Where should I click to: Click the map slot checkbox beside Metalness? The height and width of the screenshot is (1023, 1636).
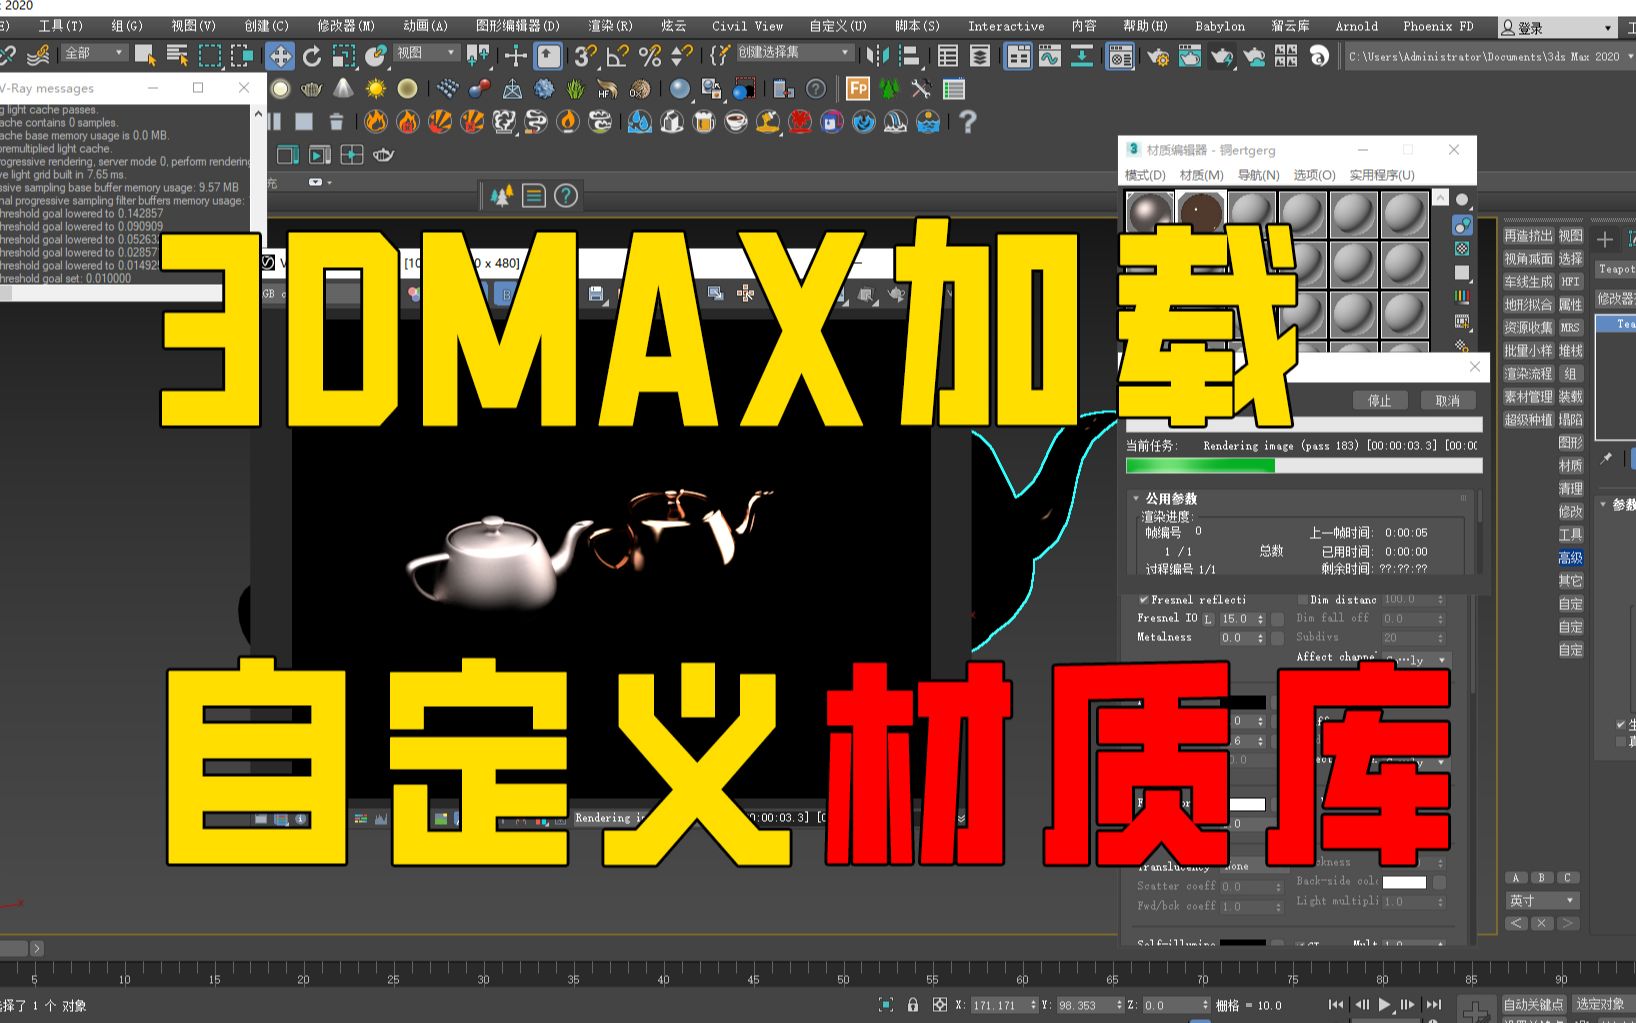pyautogui.click(x=1277, y=638)
